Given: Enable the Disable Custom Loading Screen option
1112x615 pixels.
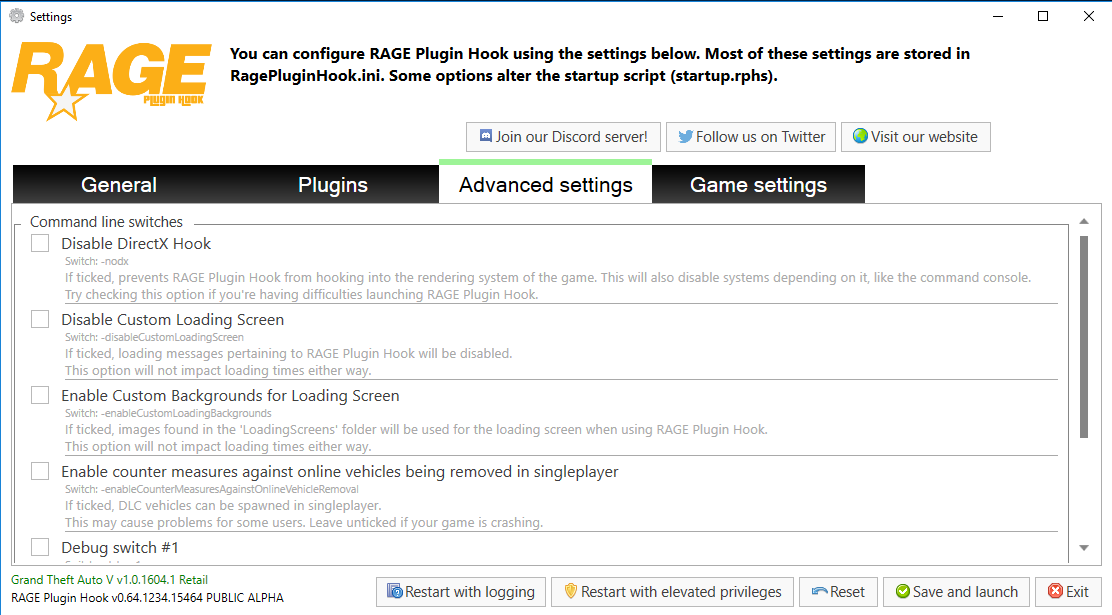Looking at the screenshot, I should 40,319.
